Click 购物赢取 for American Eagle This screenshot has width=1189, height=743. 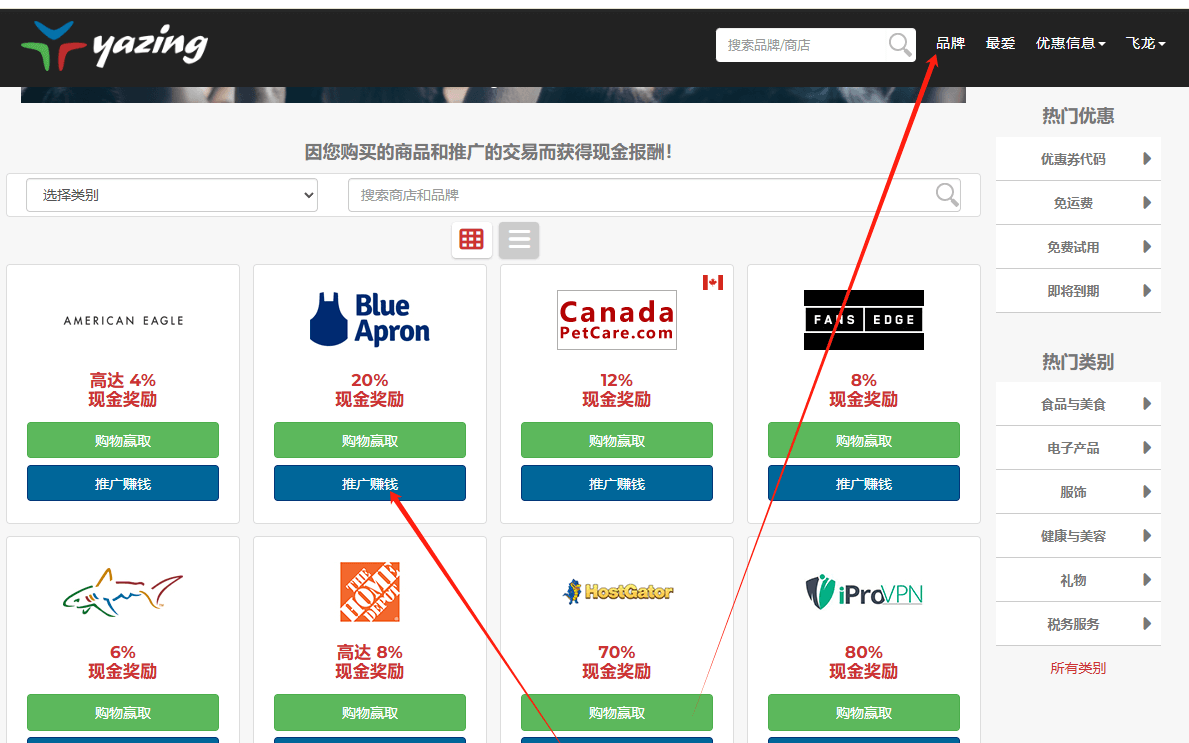[x=123, y=440]
